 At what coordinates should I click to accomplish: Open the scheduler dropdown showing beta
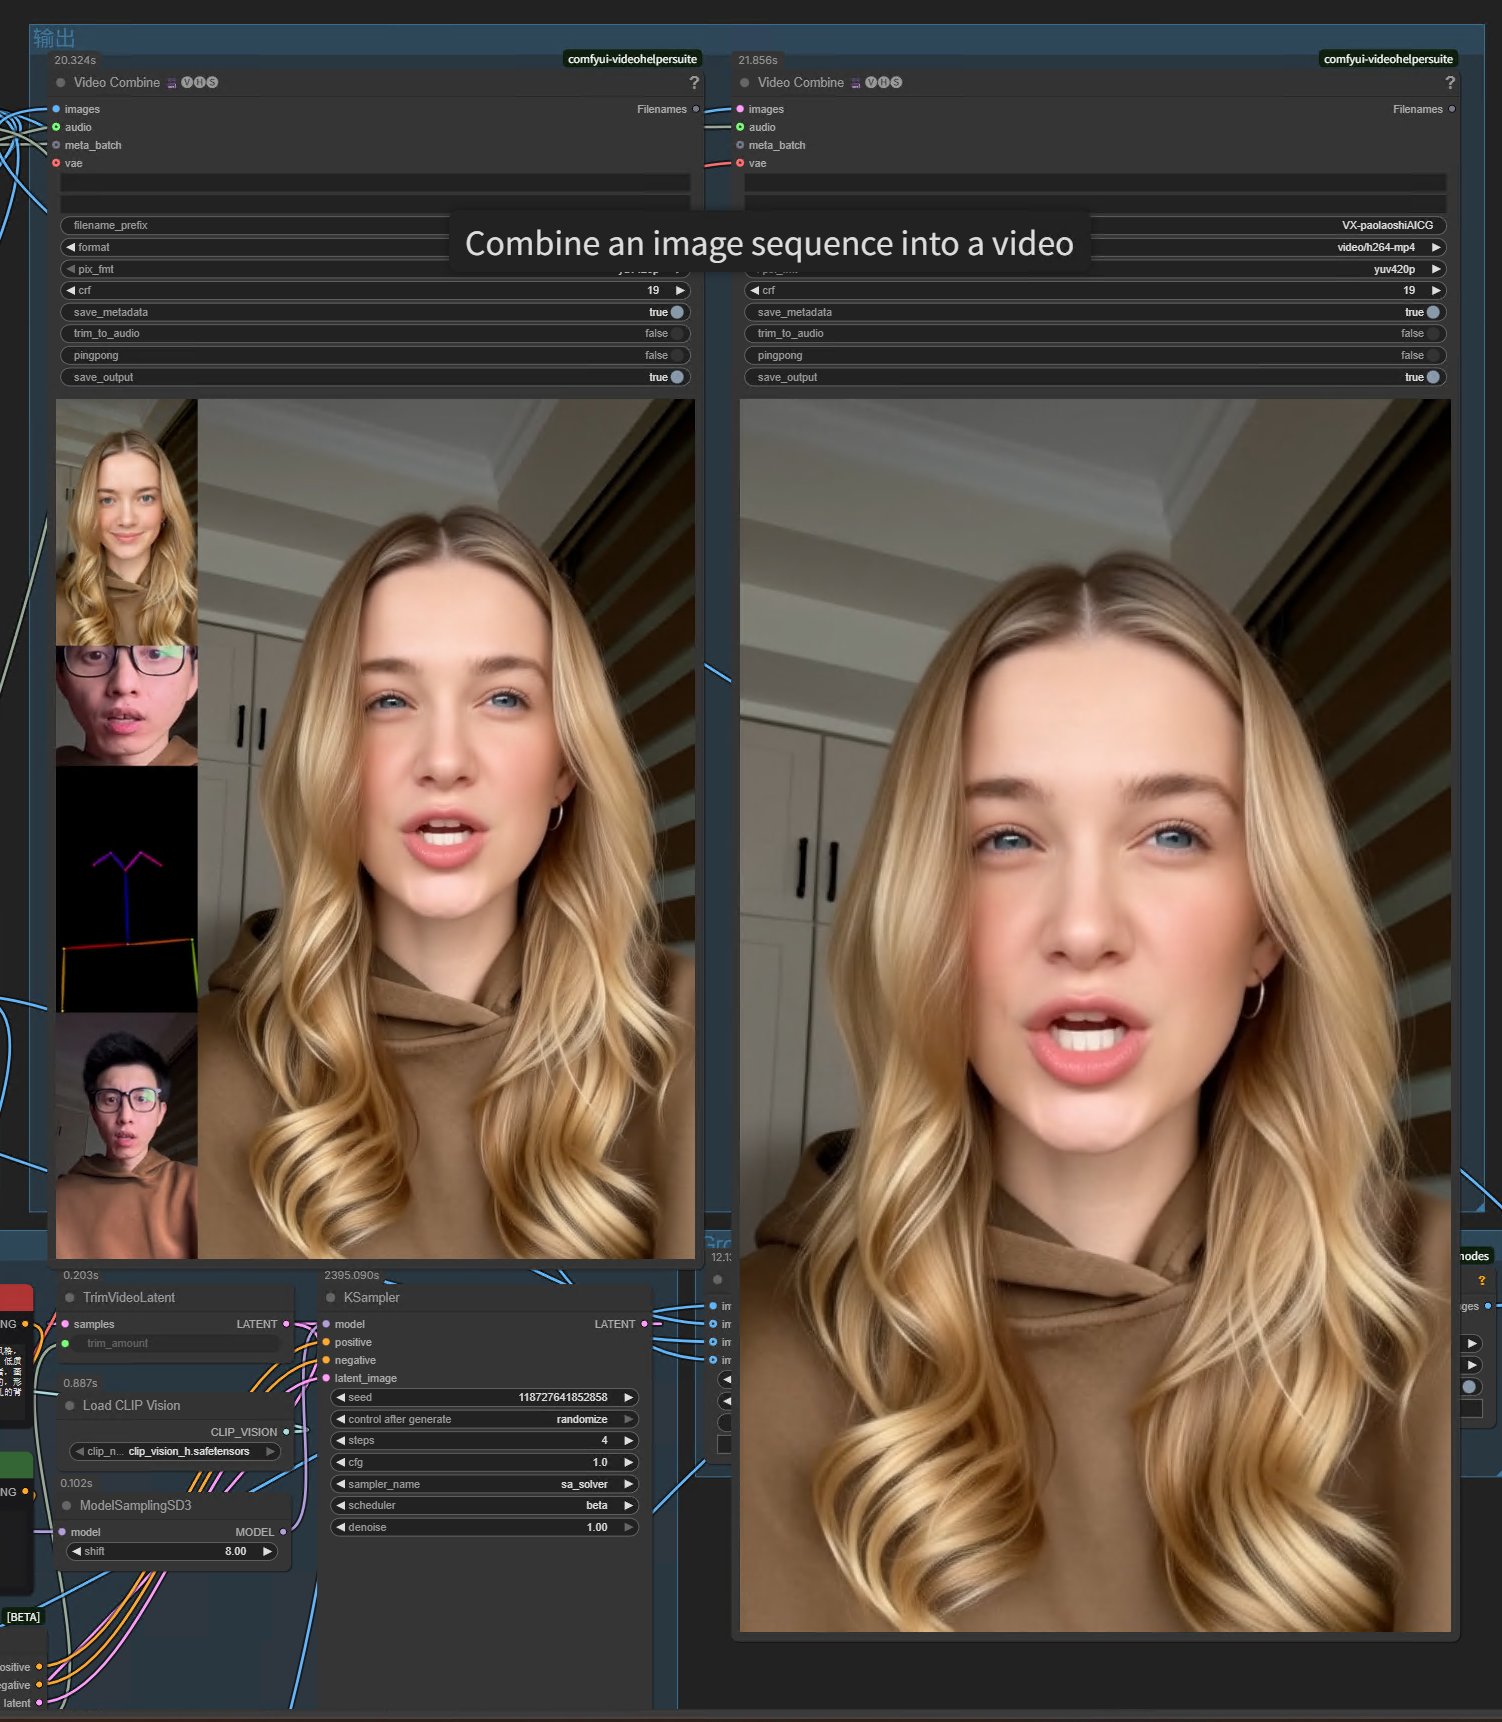click(485, 1505)
